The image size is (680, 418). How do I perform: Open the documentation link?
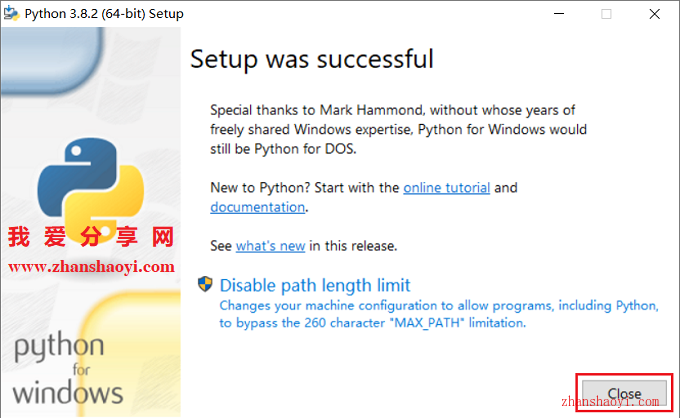(x=258, y=207)
